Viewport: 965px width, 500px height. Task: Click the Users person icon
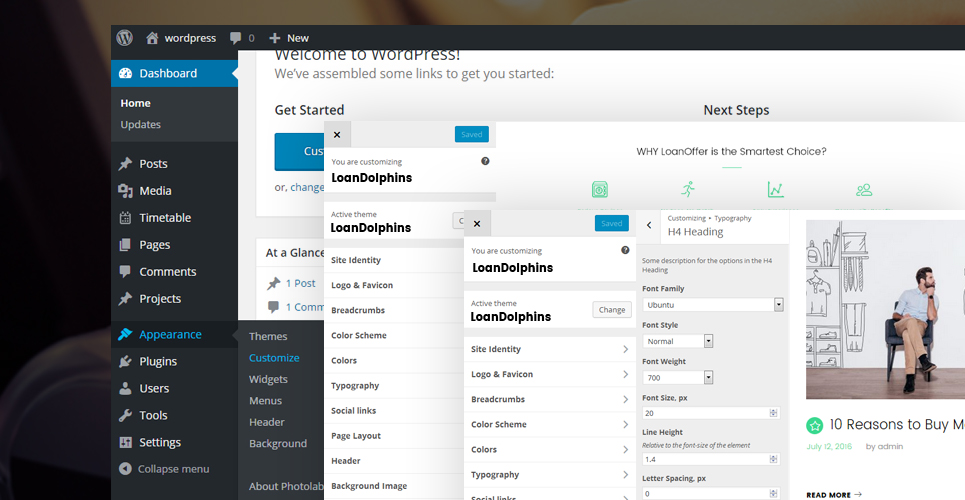pyautogui.click(x=126, y=389)
